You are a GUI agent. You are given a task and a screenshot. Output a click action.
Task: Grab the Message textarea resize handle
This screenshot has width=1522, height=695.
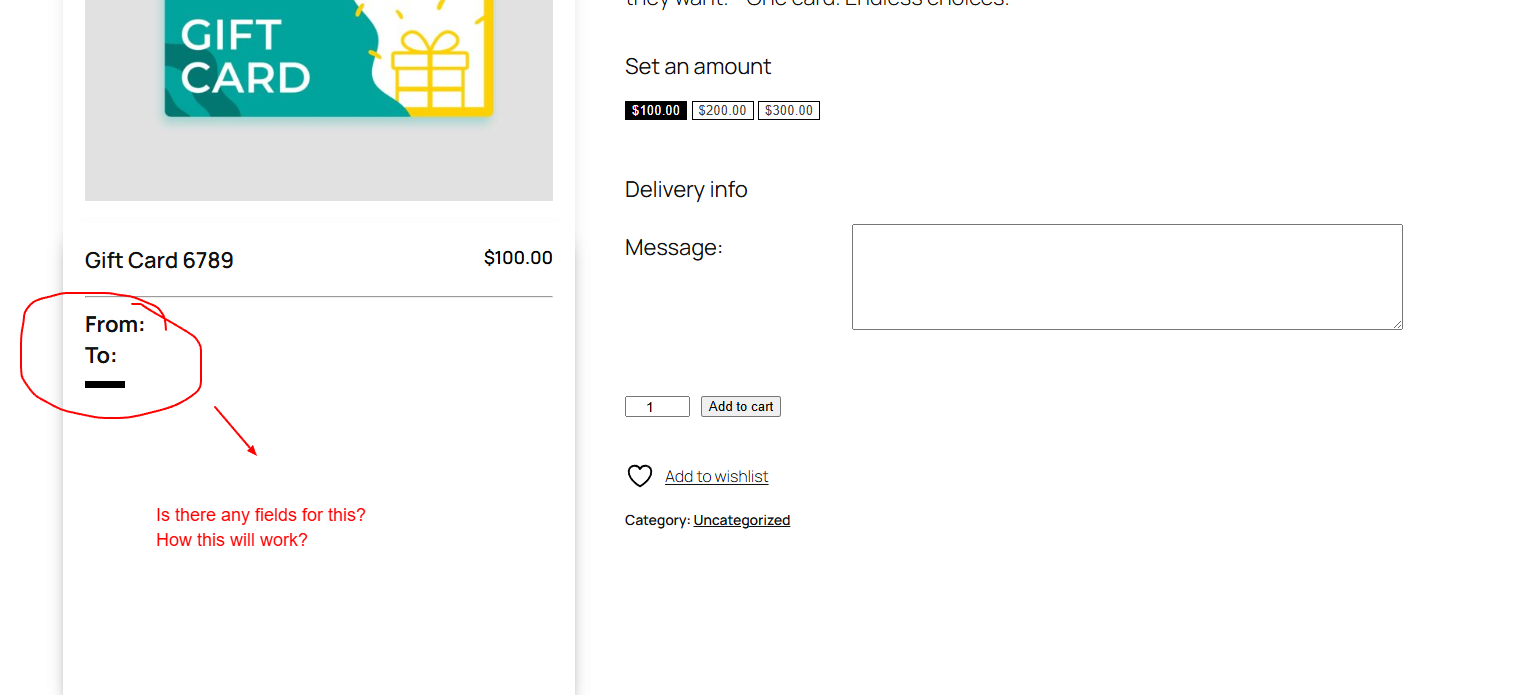(1397, 324)
